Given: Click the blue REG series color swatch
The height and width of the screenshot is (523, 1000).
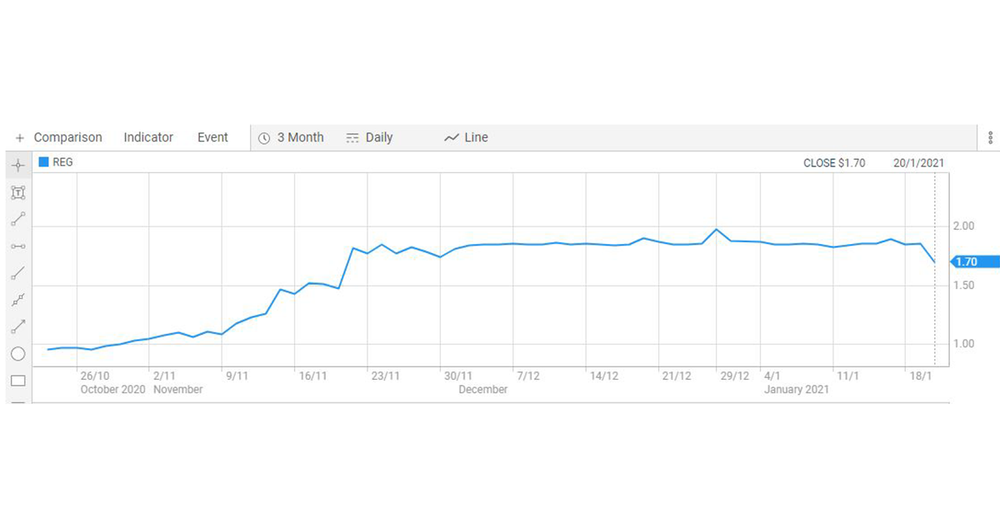Looking at the screenshot, I should click(x=43, y=162).
